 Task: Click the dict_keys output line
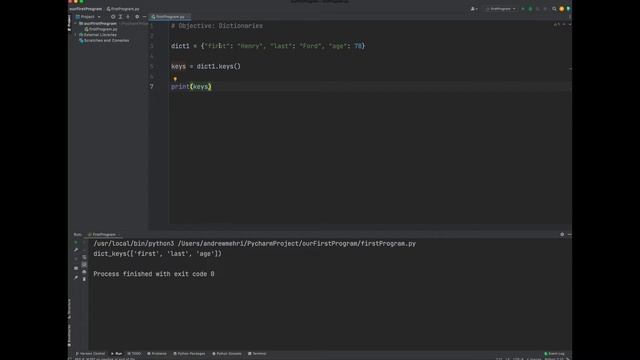pyautogui.click(x=158, y=254)
